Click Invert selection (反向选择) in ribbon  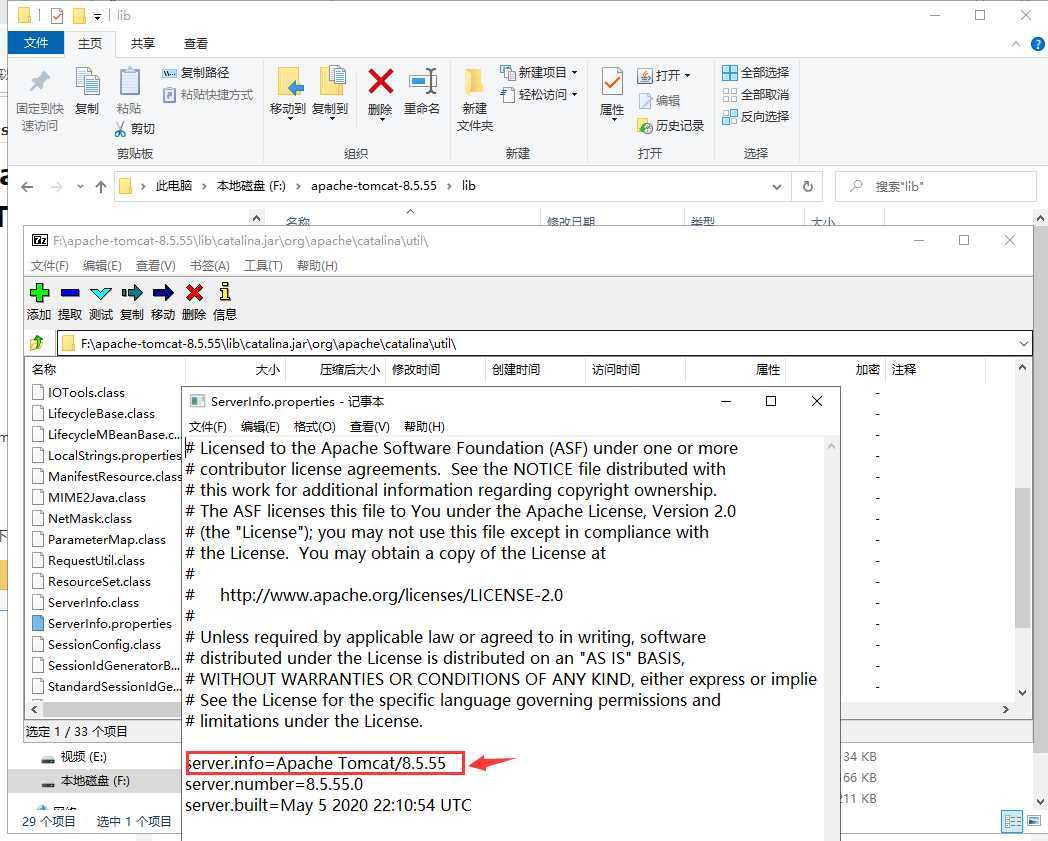pos(756,116)
